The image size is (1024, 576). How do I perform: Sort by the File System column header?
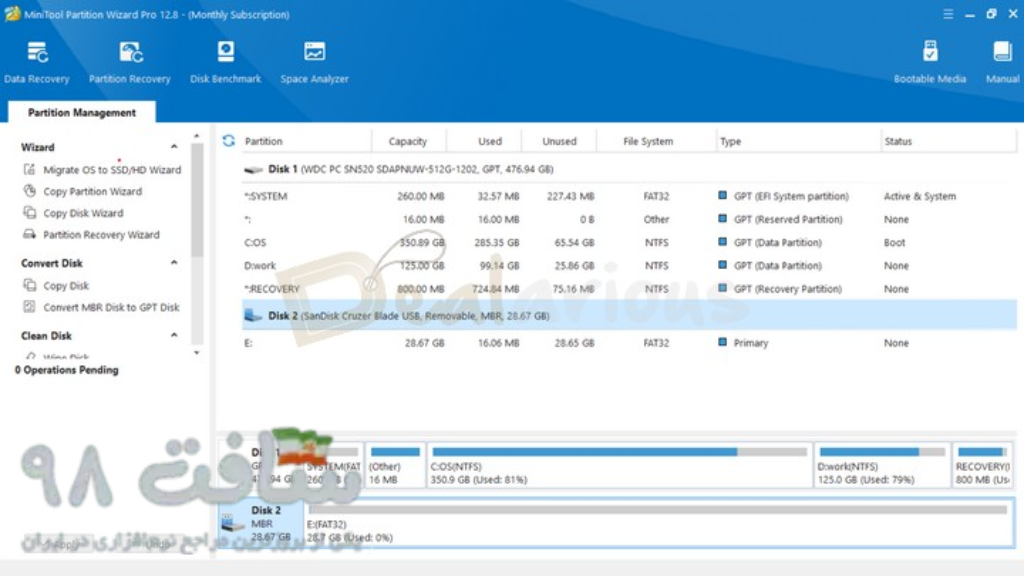648,141
